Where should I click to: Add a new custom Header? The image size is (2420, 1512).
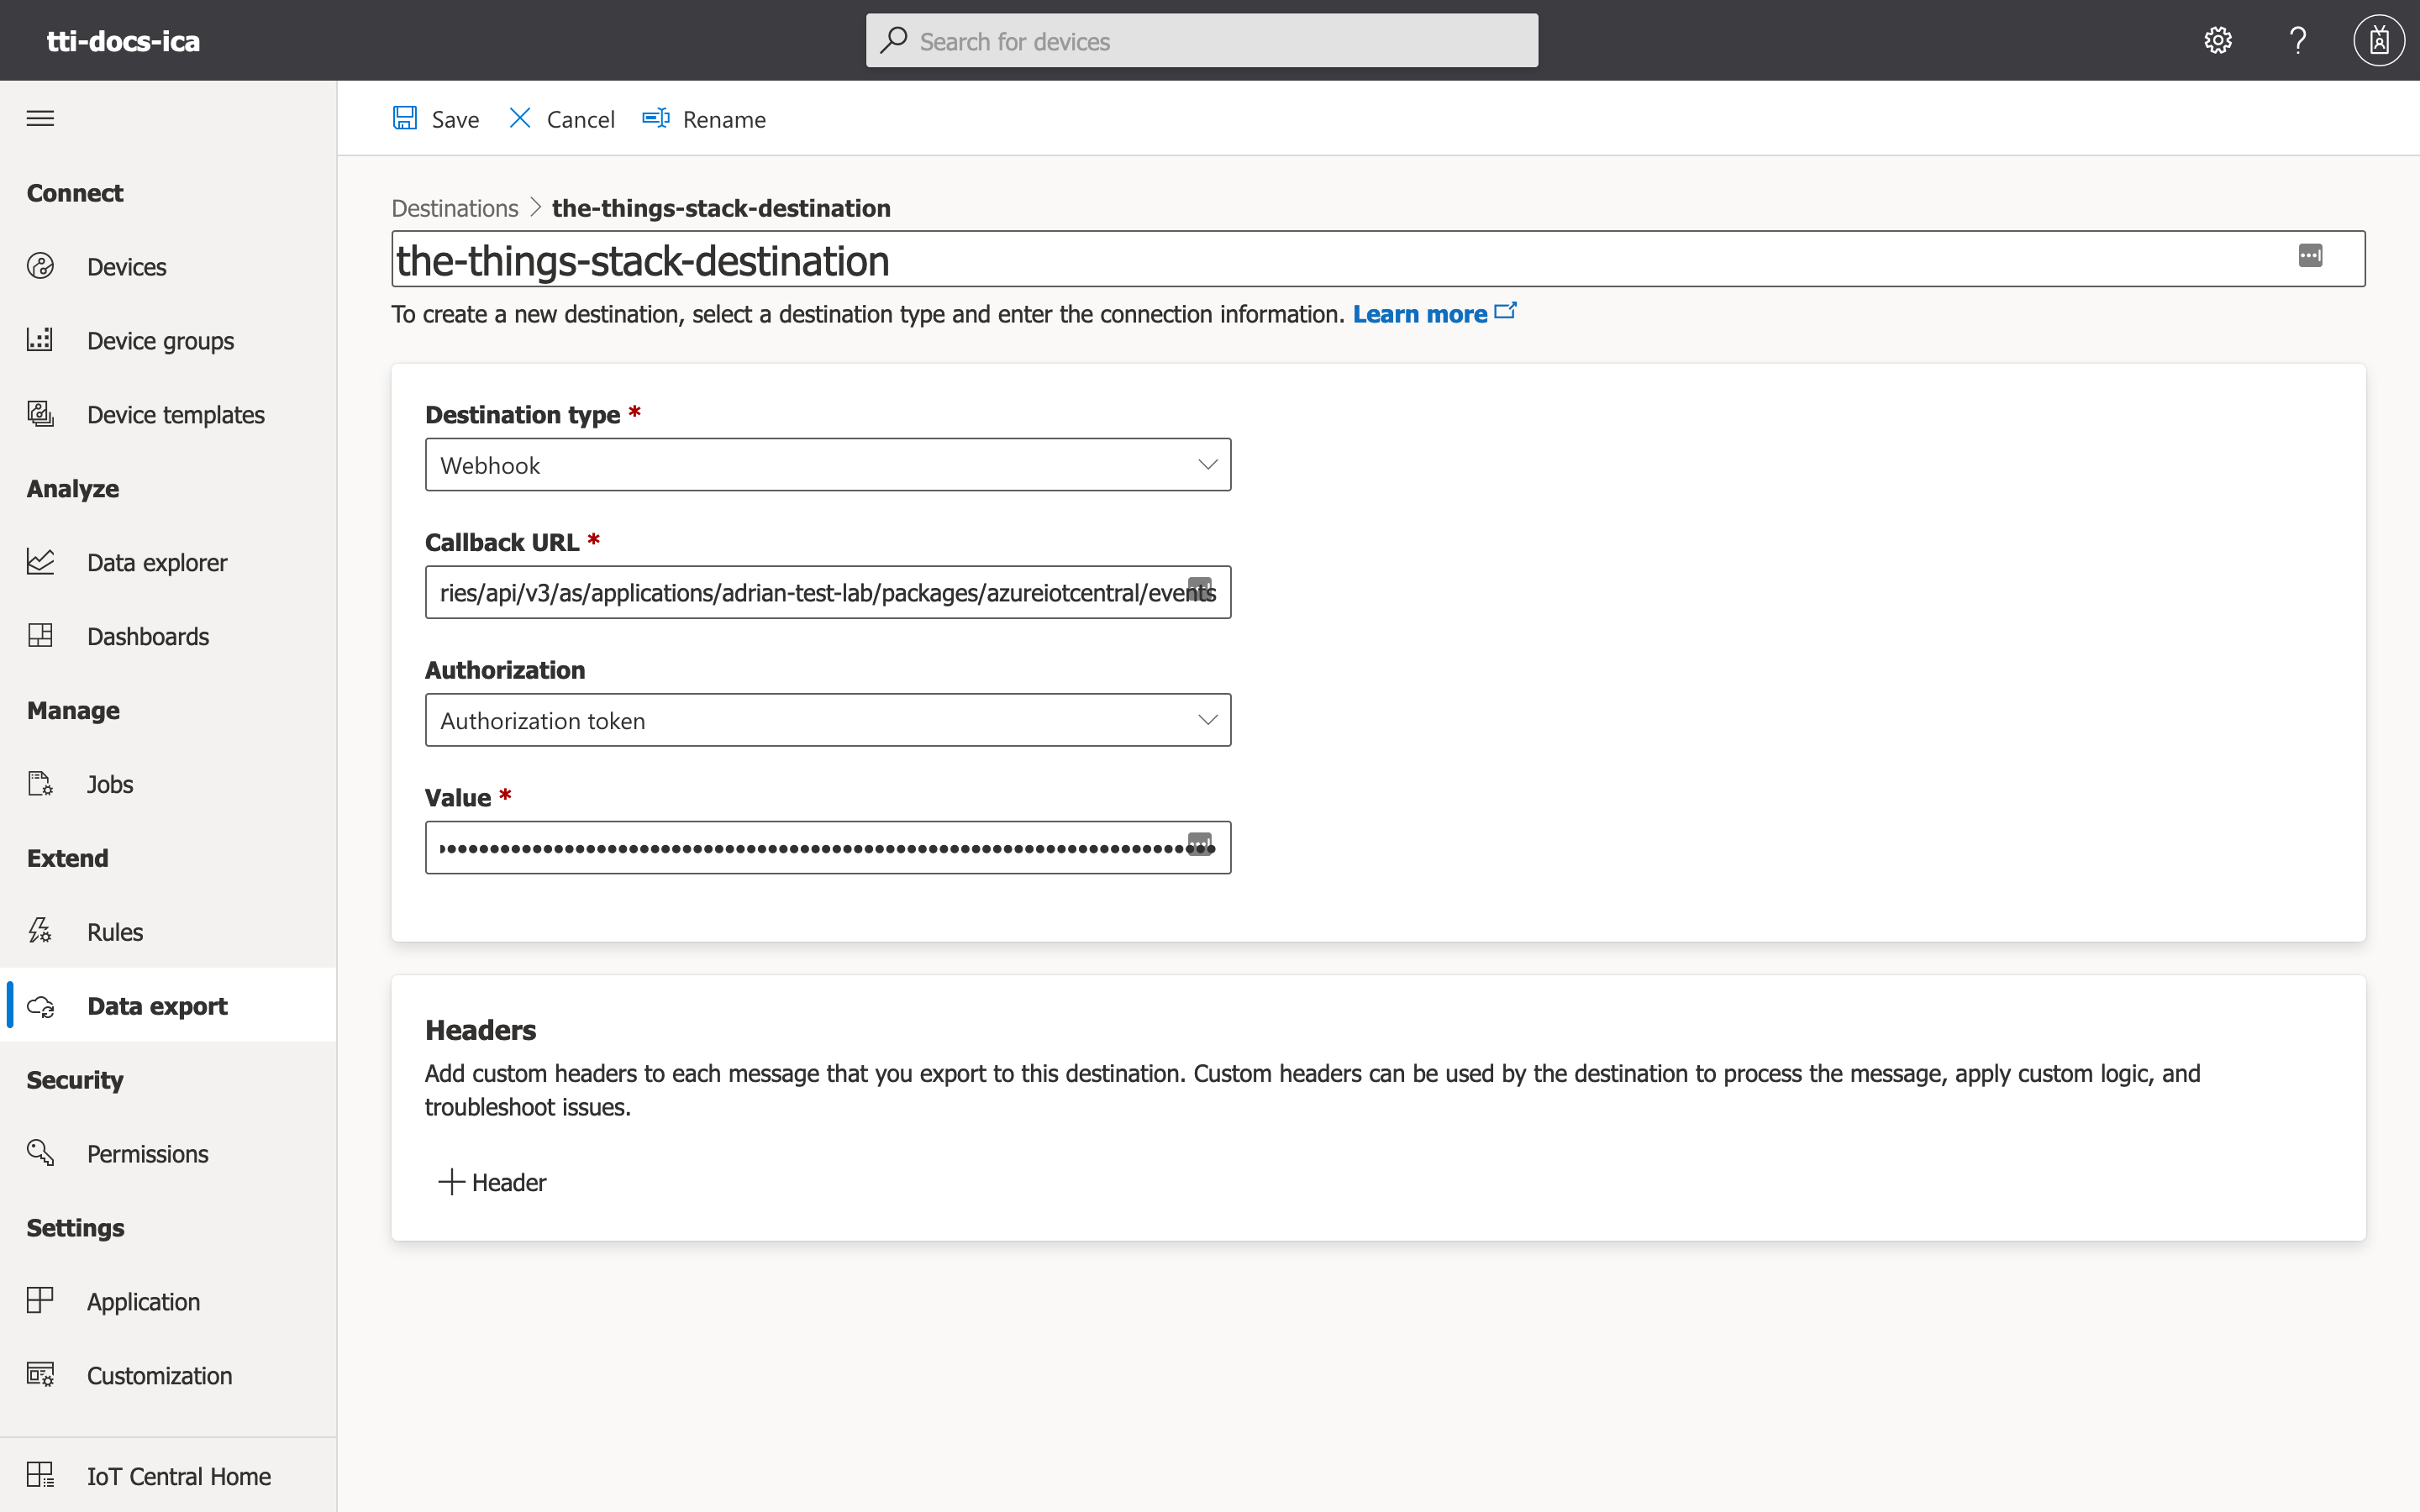(x=493, y=1182)
